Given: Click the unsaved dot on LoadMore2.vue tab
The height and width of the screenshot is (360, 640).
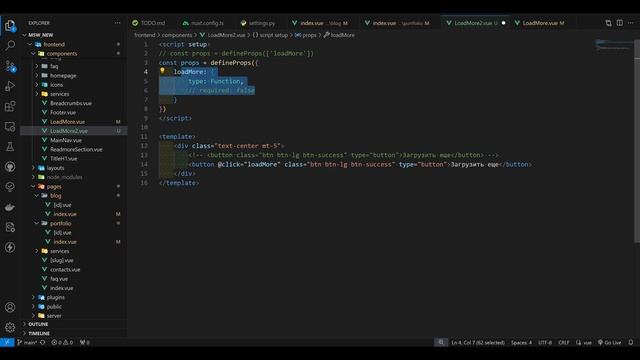Looking at the screenshot, I should tap(504, 23).
